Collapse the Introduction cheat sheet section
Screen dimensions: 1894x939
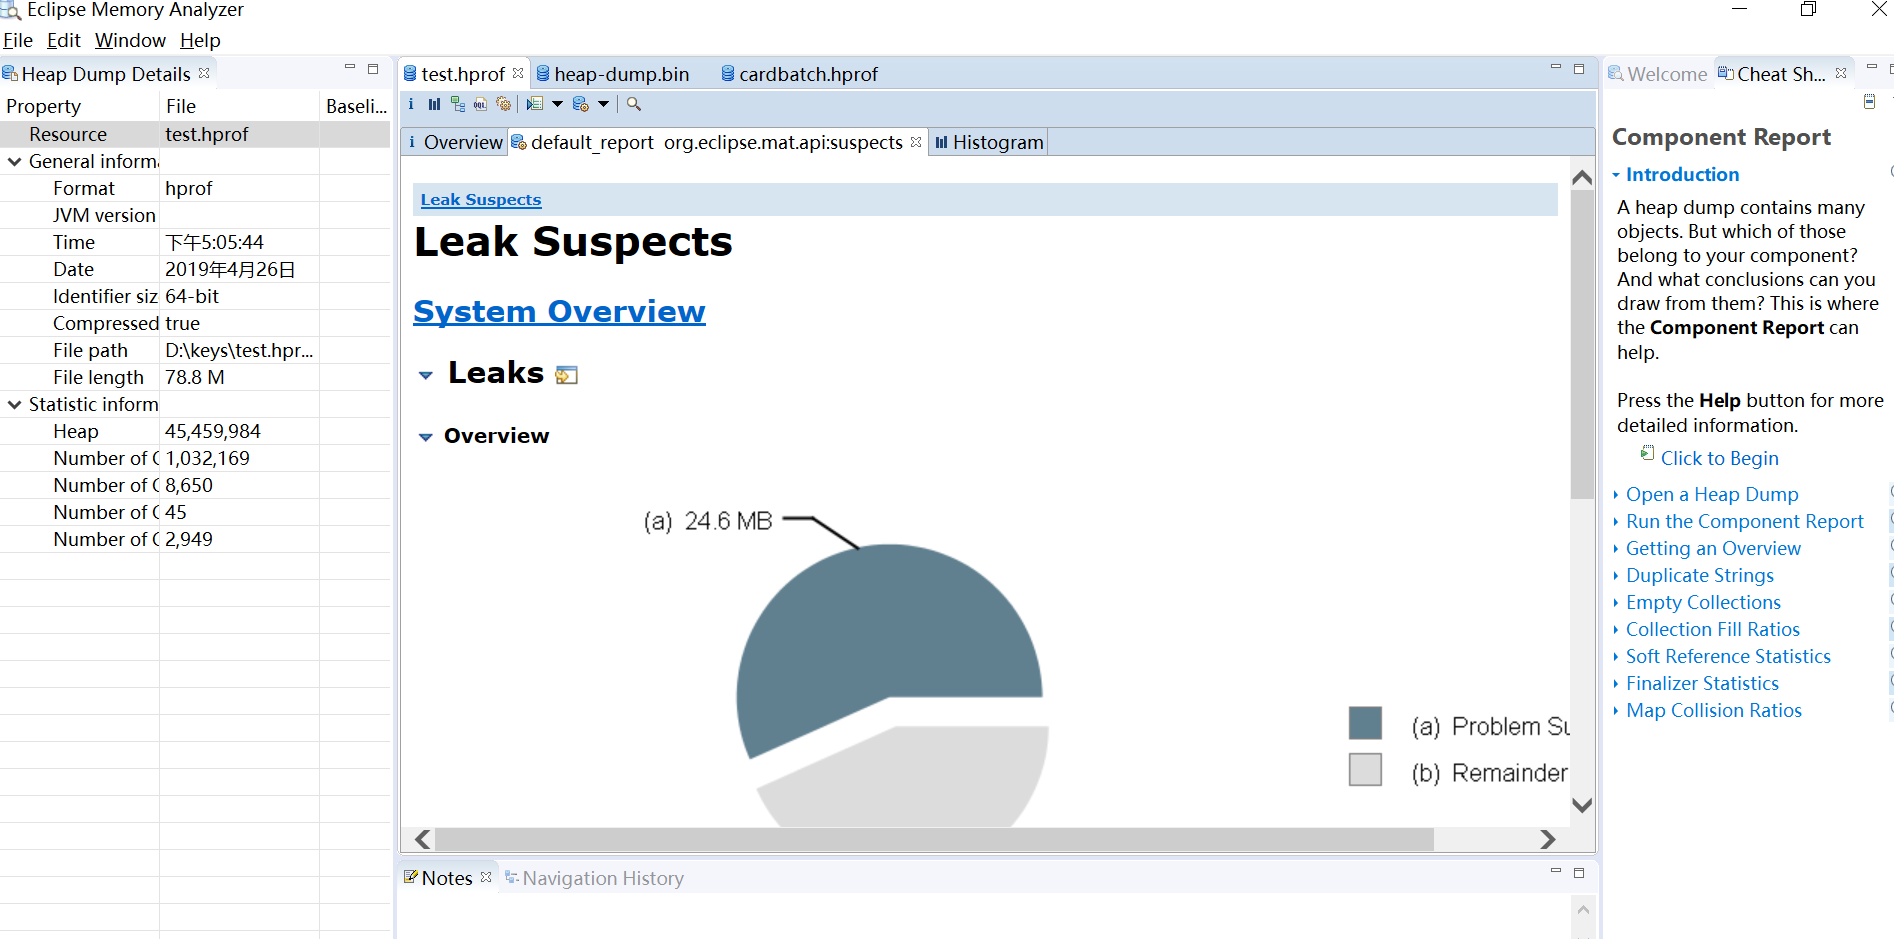point(1616,175)
